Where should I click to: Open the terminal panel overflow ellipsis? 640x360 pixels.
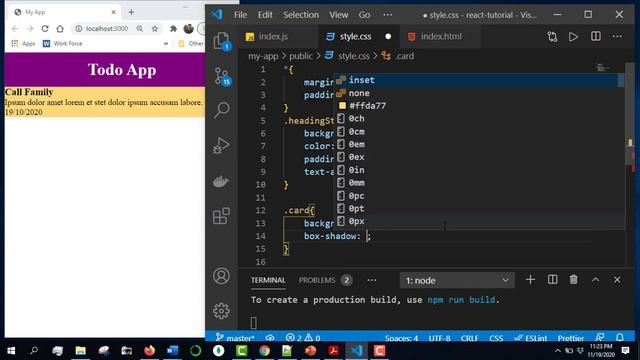371,280
